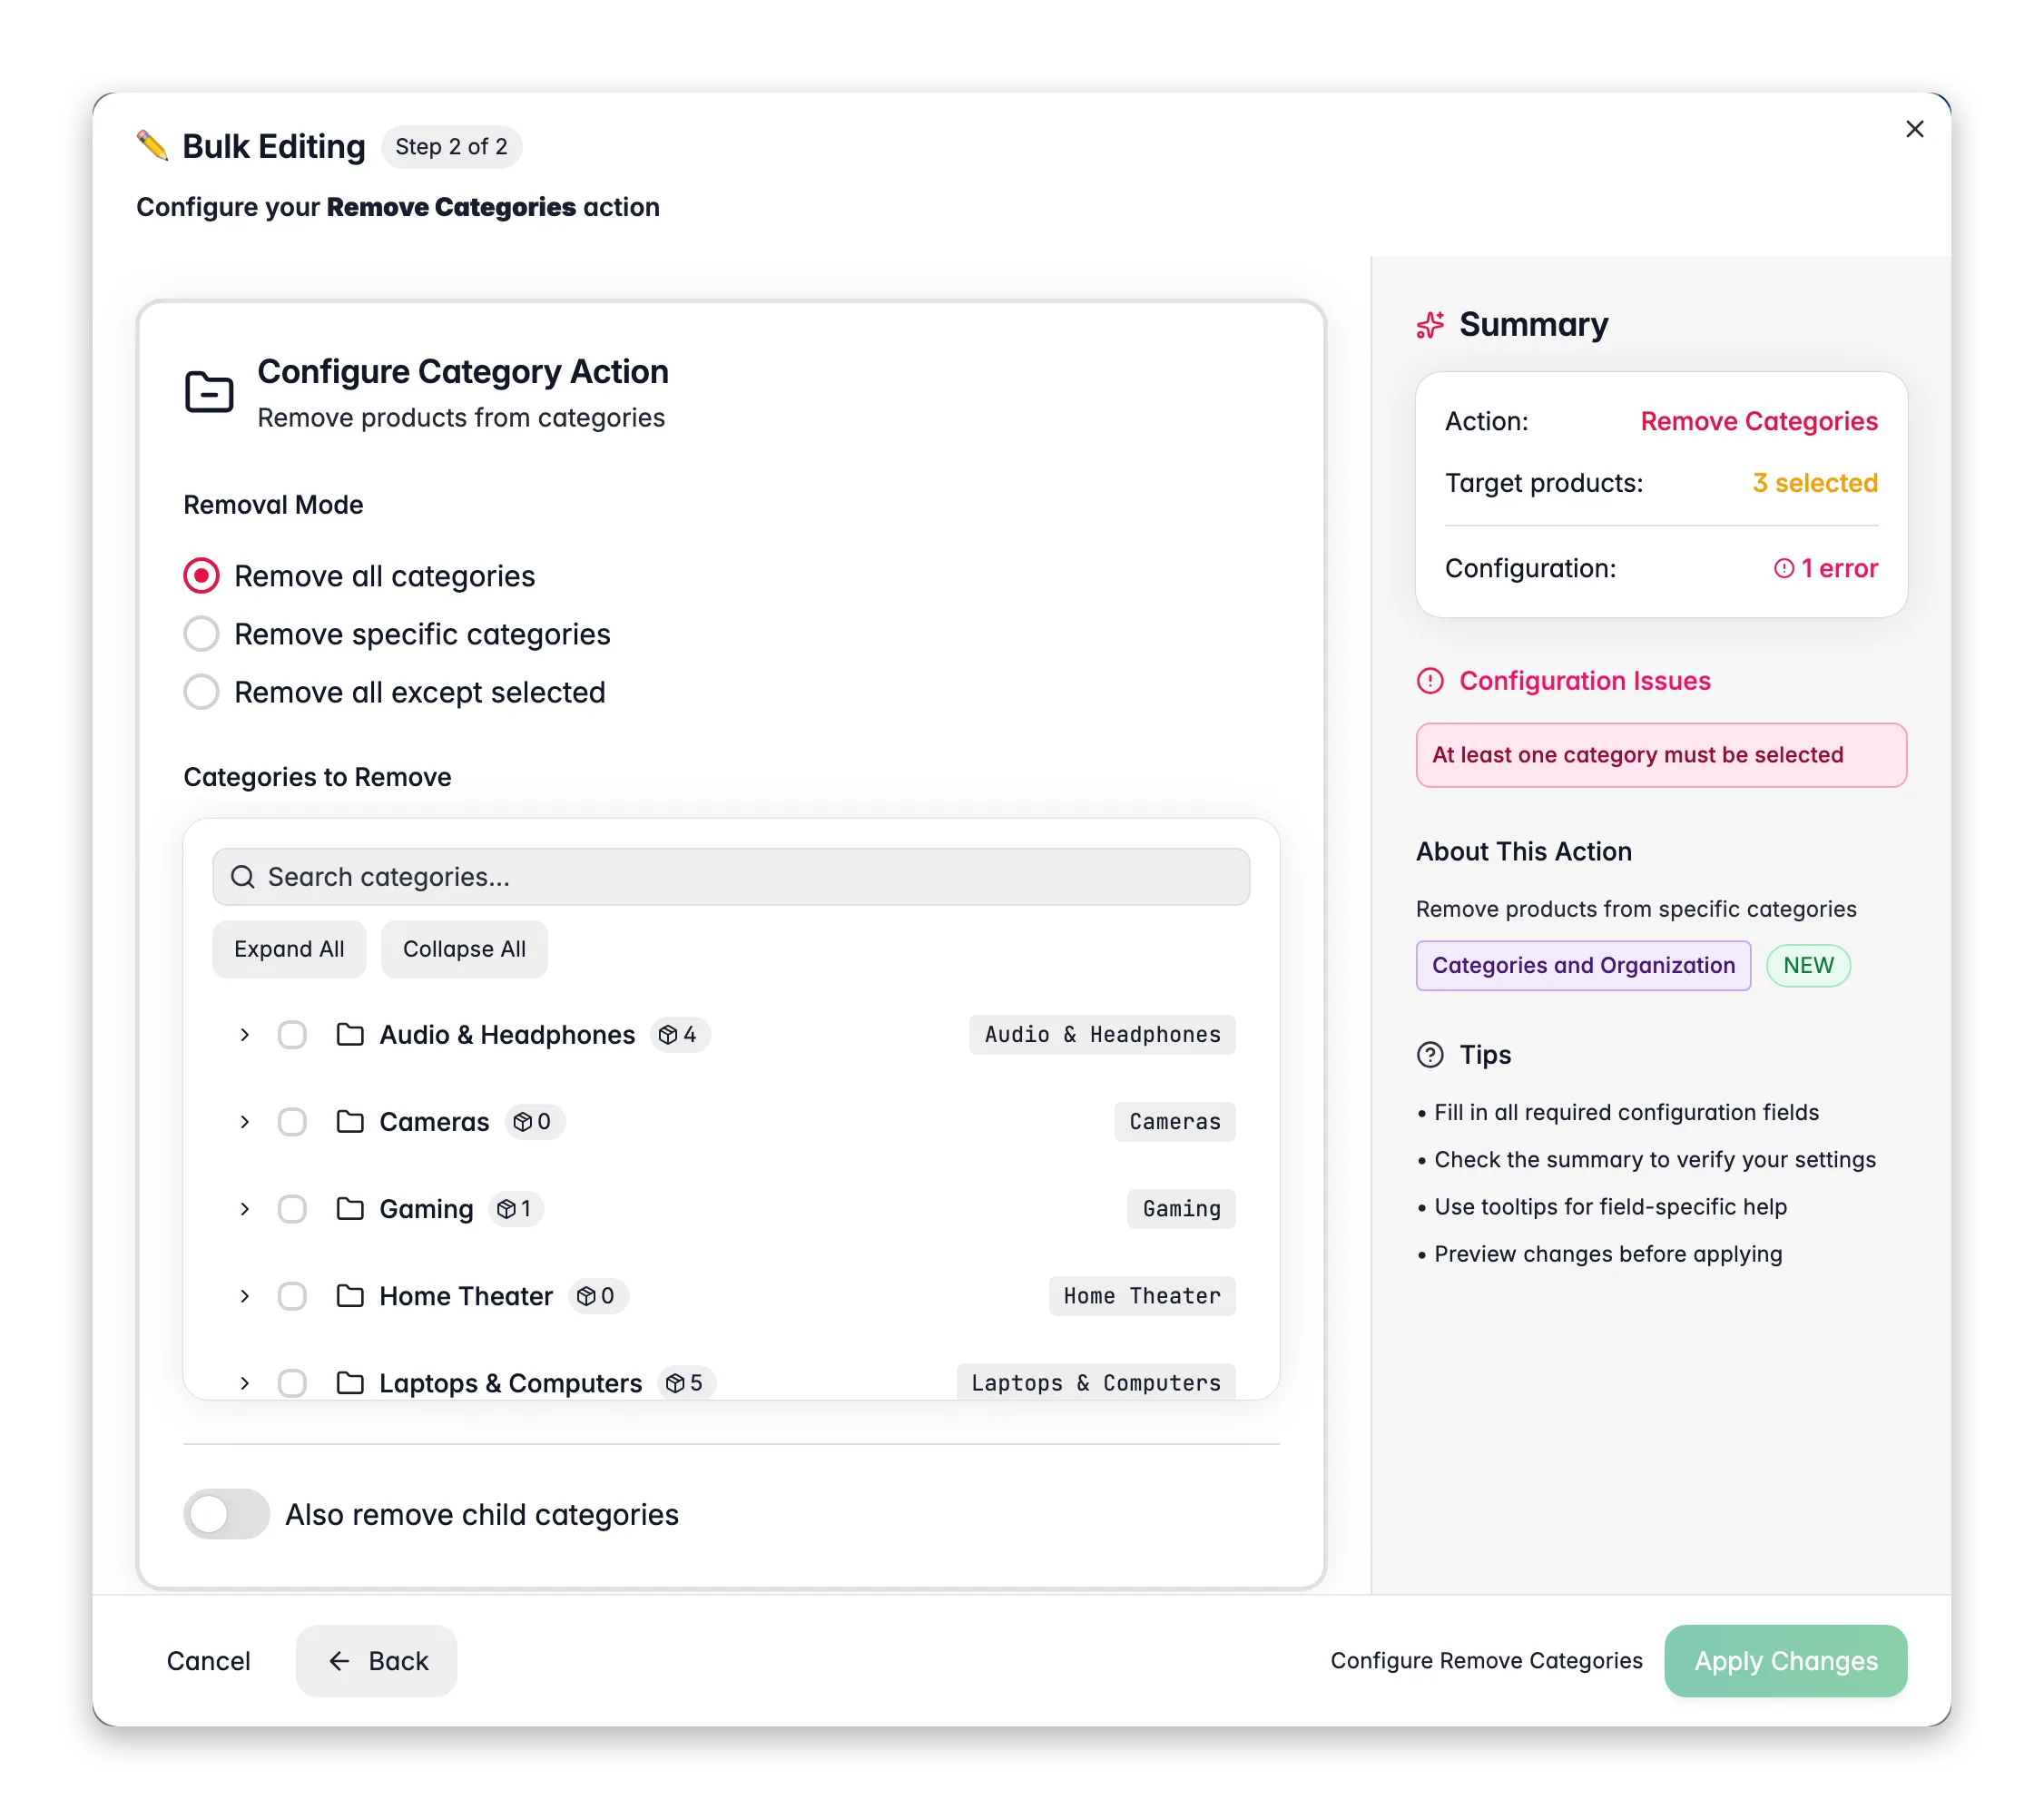
Task: Click the Apply Changes button
Action: click(1785, 1661)
